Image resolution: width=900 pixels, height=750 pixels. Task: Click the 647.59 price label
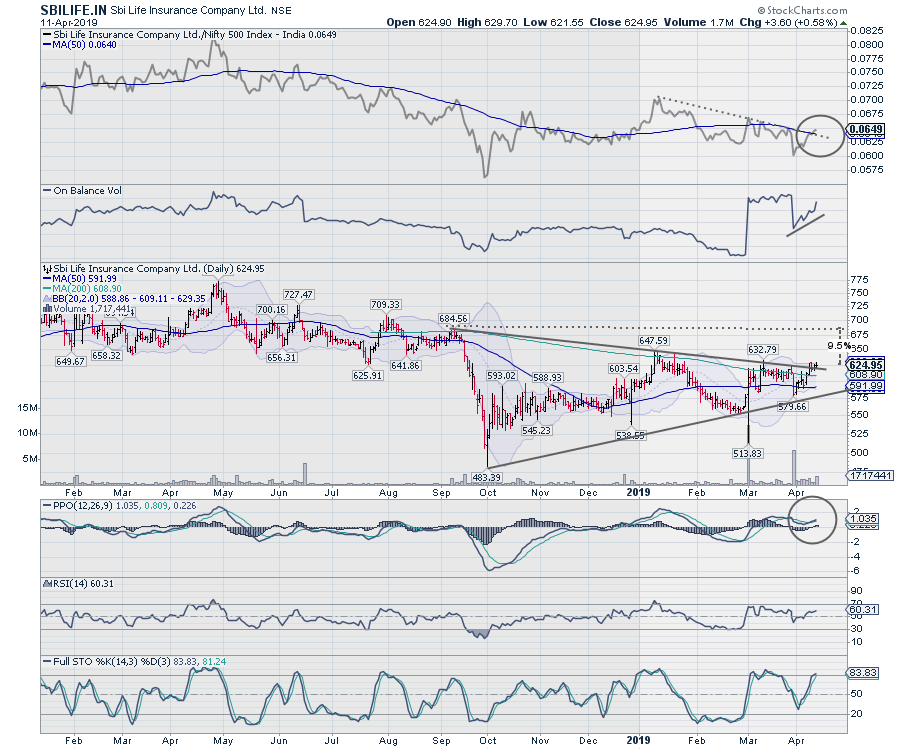[654, 341]
